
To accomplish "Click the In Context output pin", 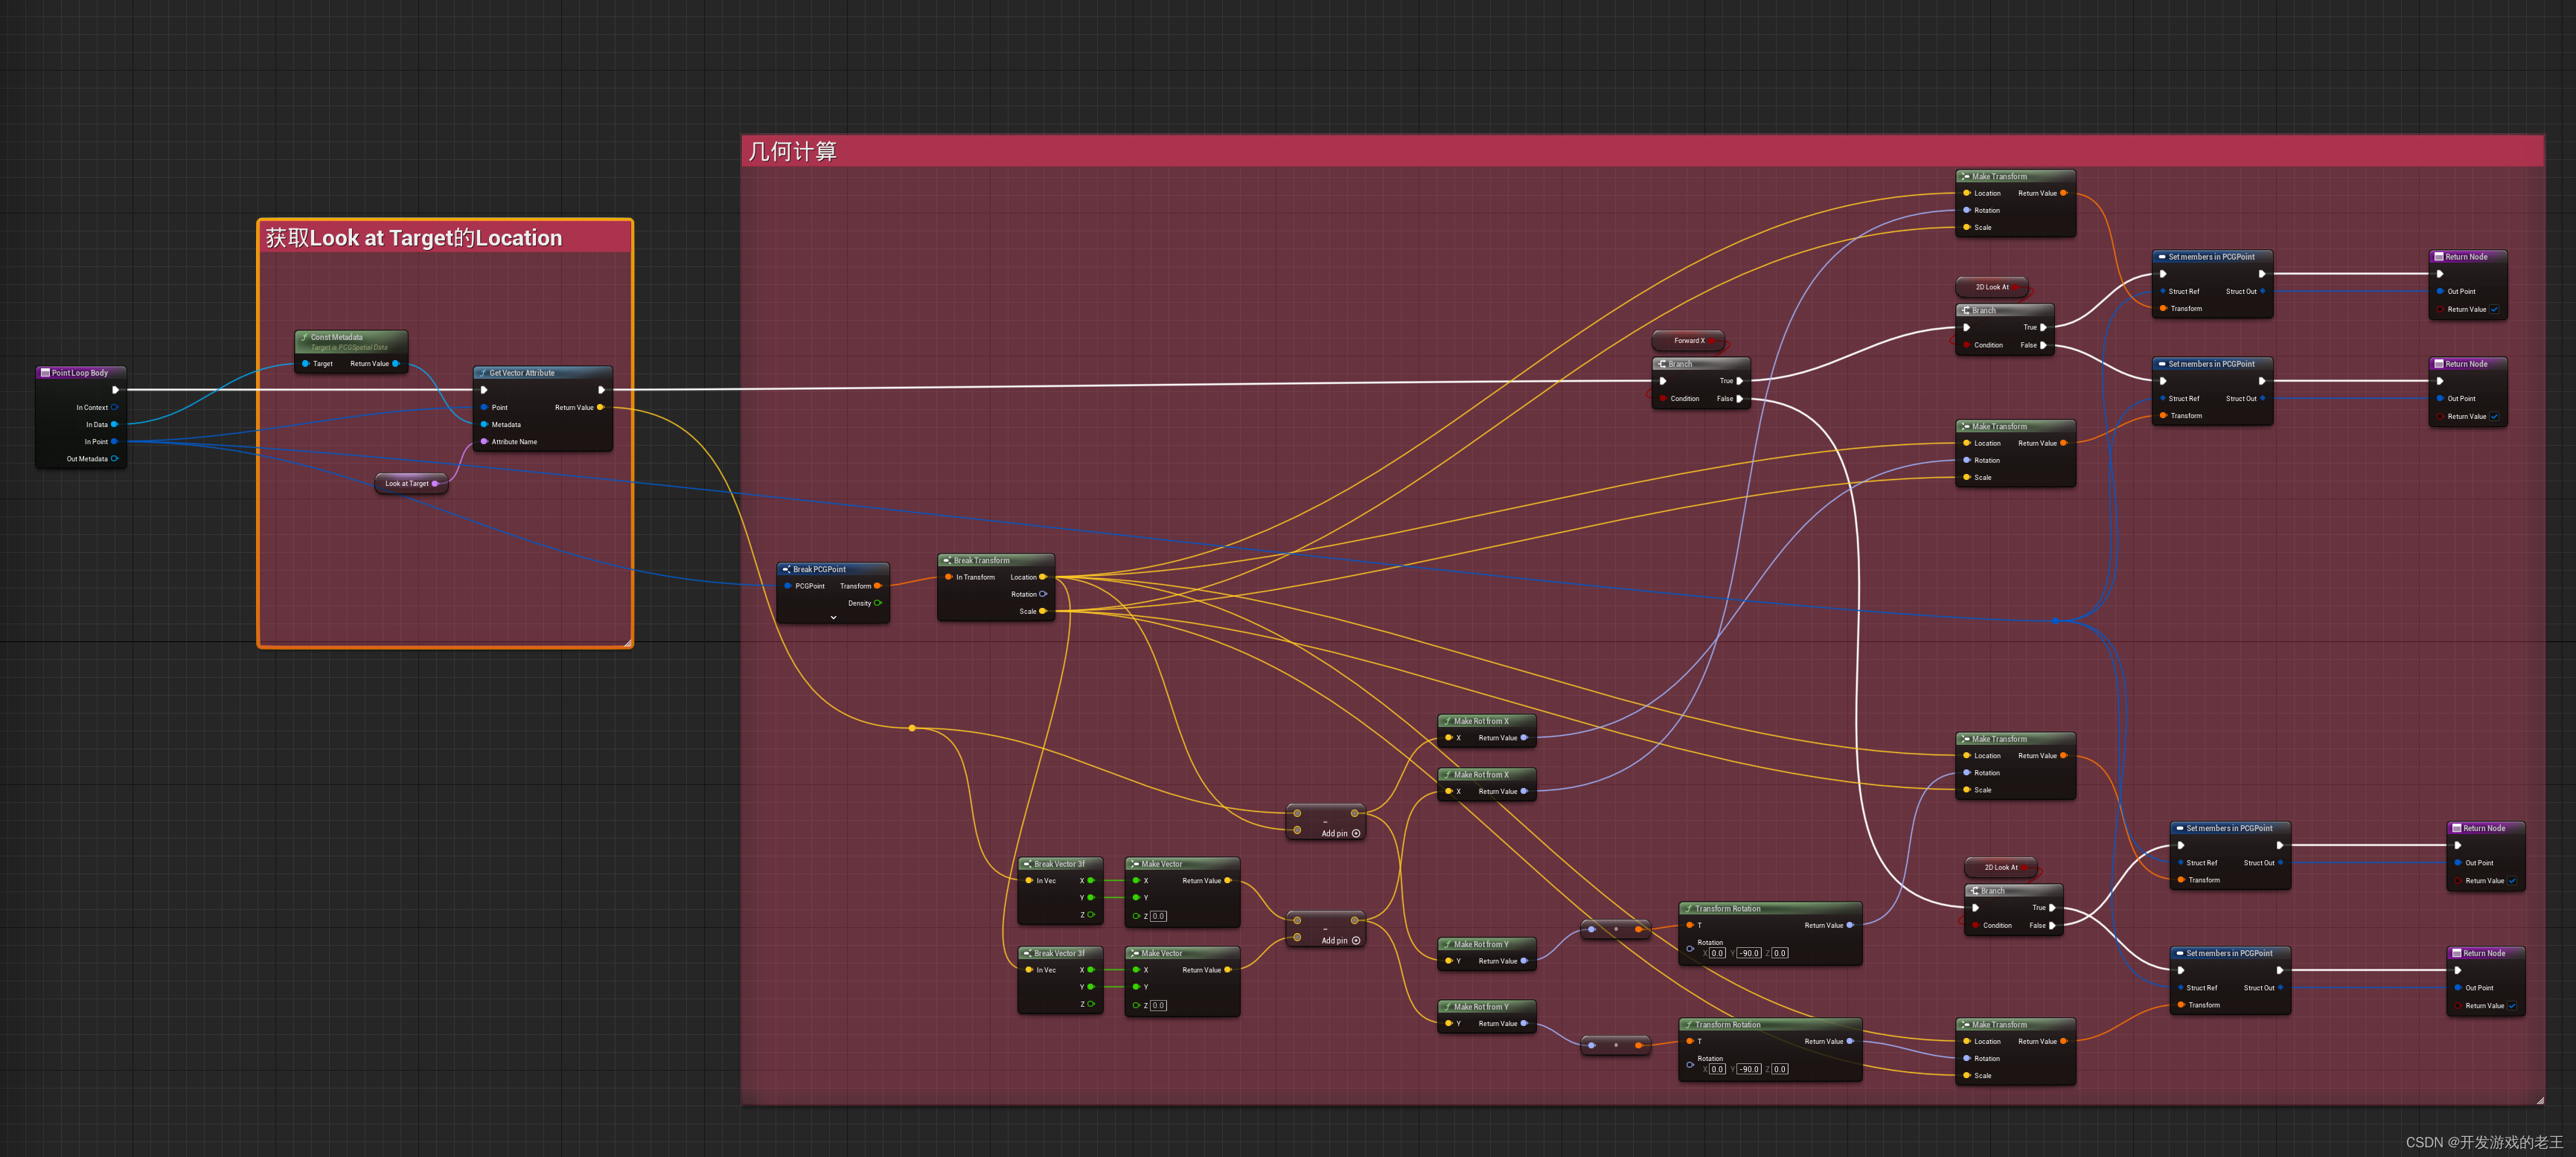I will pyautogui.click(x=114, y=407).
